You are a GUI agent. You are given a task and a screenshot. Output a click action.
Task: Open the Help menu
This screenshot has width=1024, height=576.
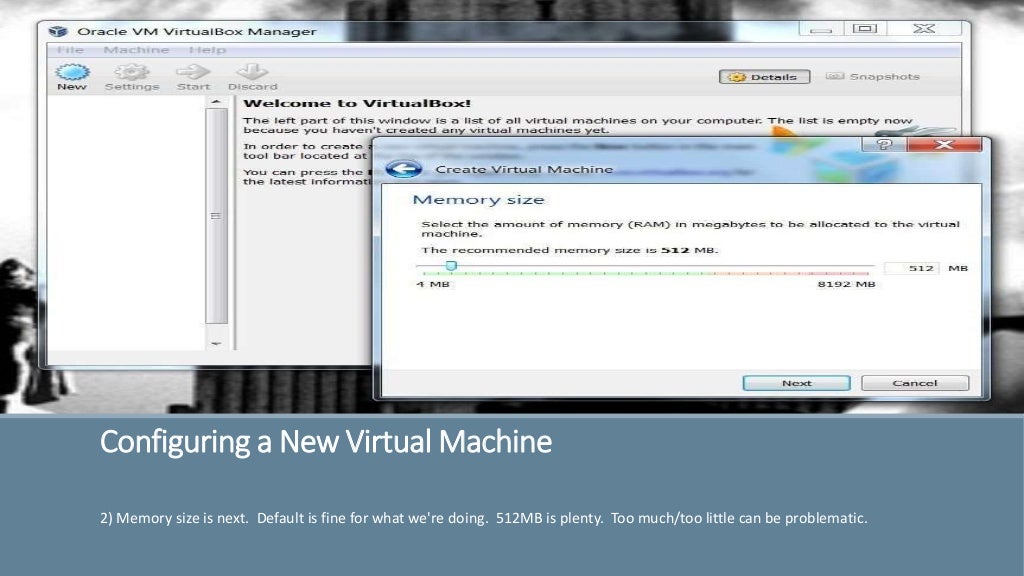(207, 50)
